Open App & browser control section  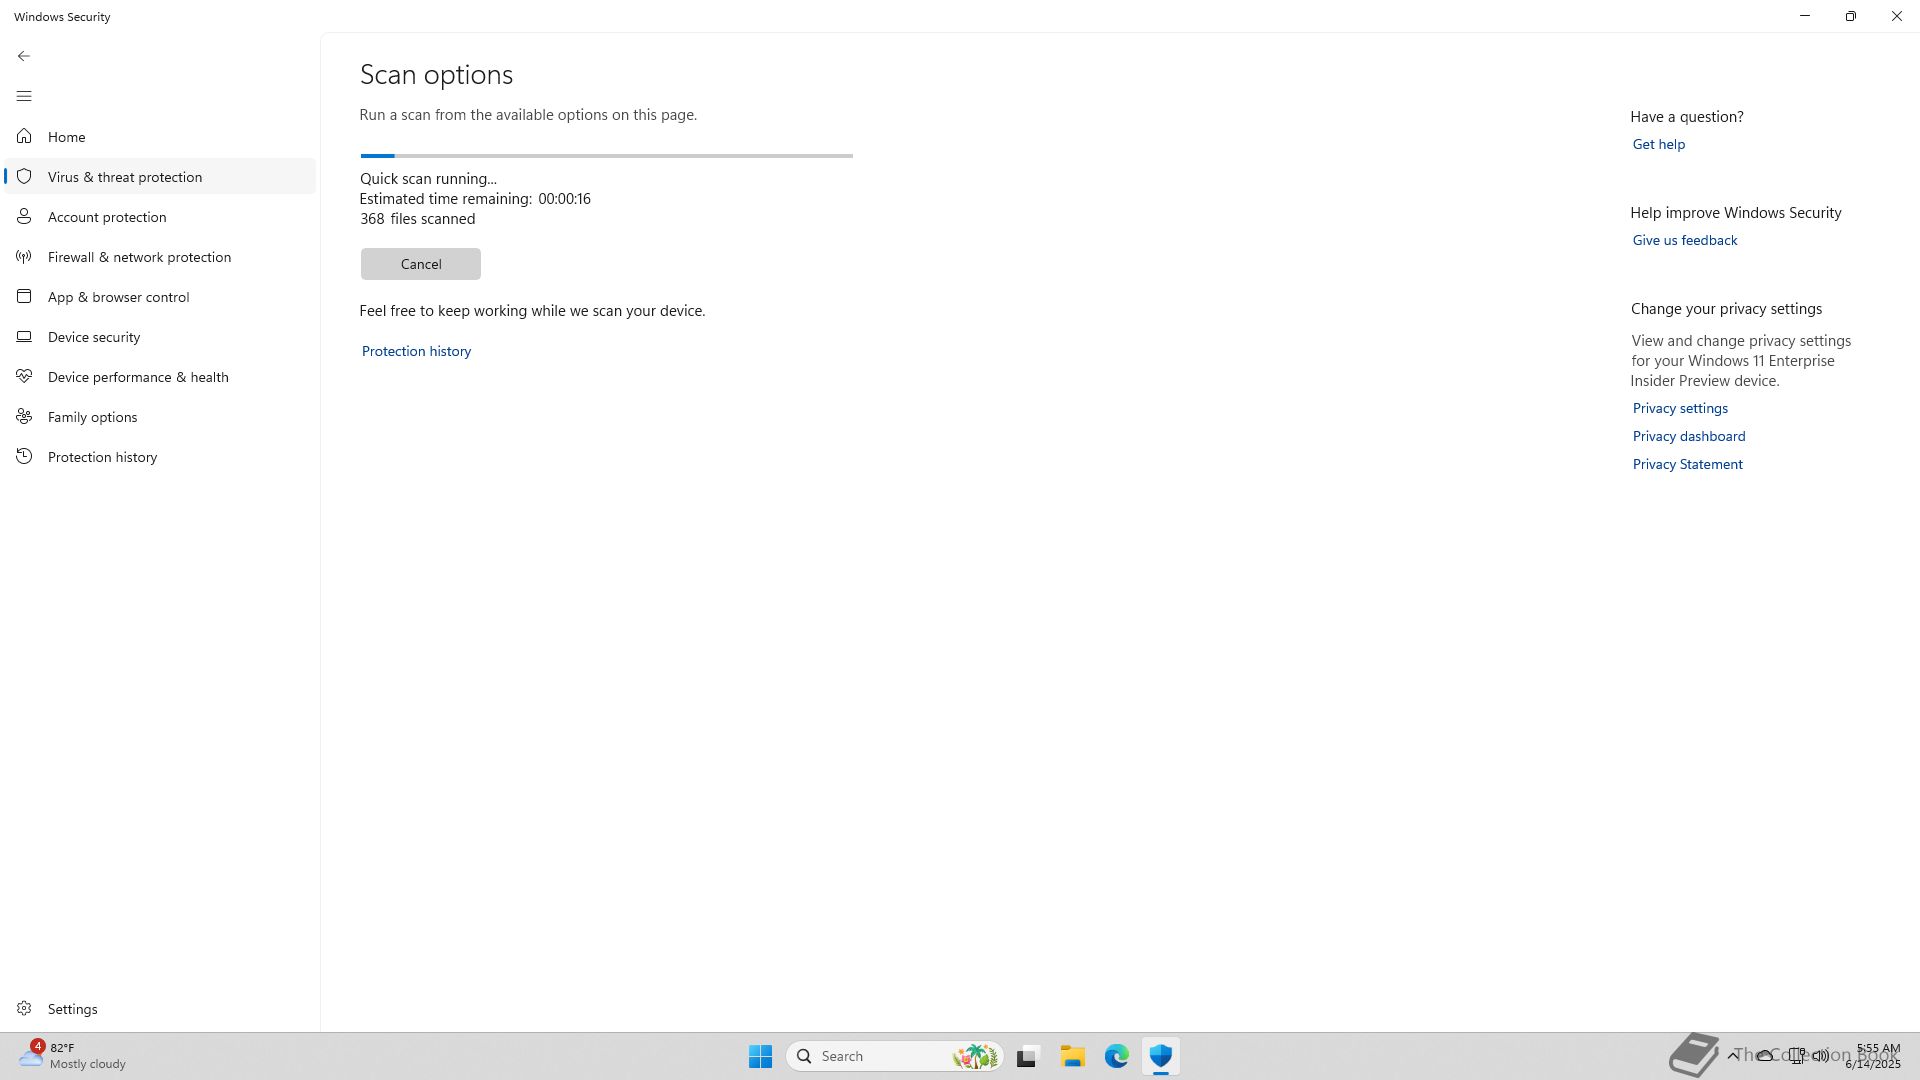tap(118, 297)
